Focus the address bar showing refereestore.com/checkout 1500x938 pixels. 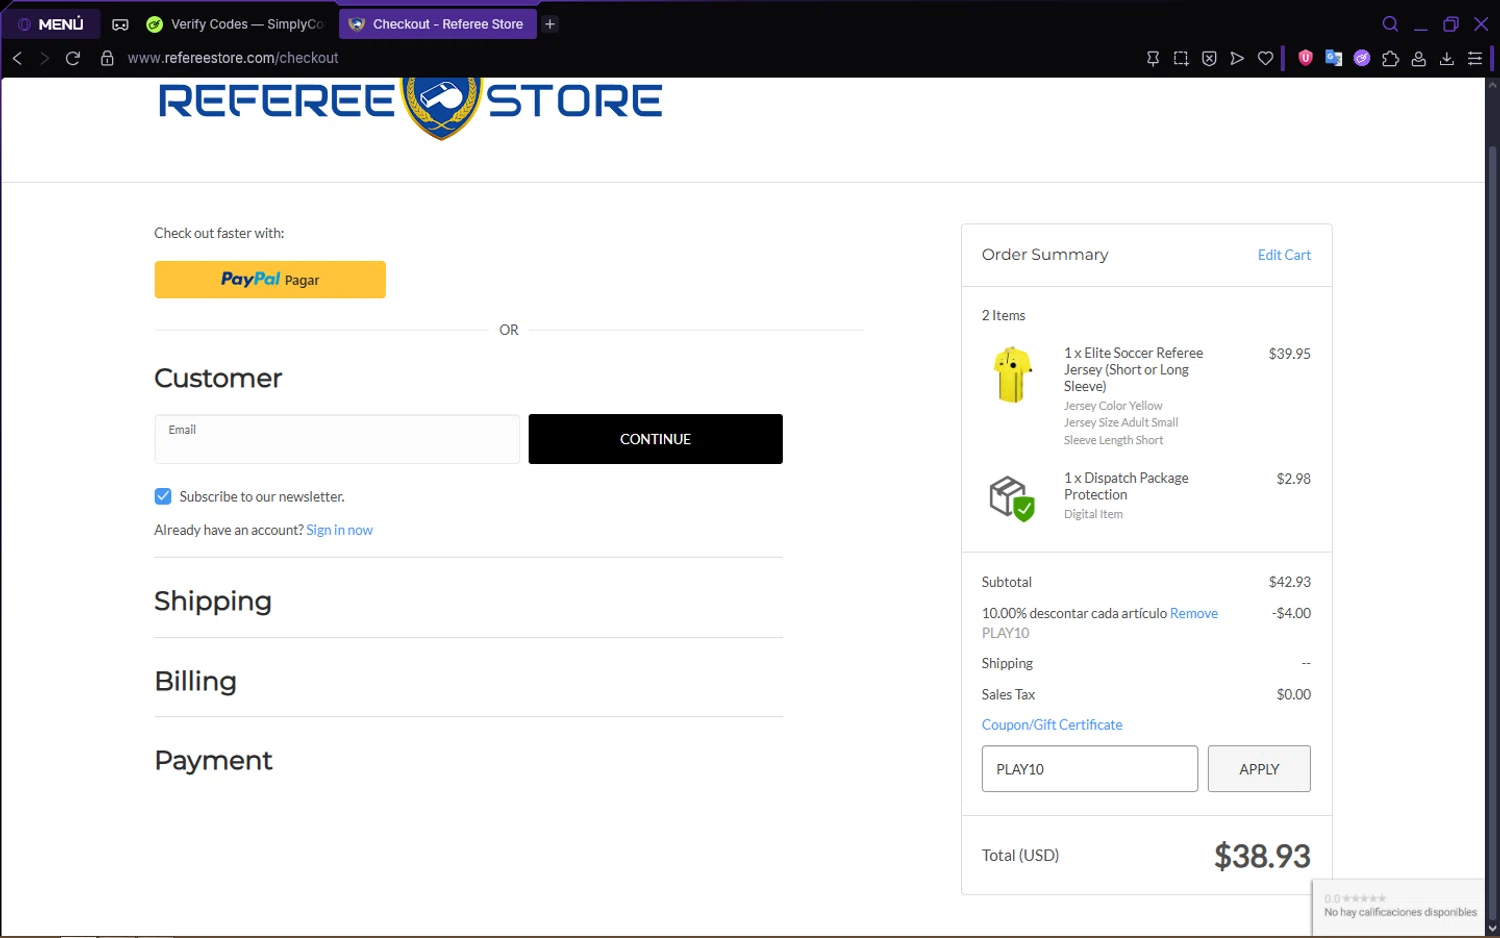(233, 58)
